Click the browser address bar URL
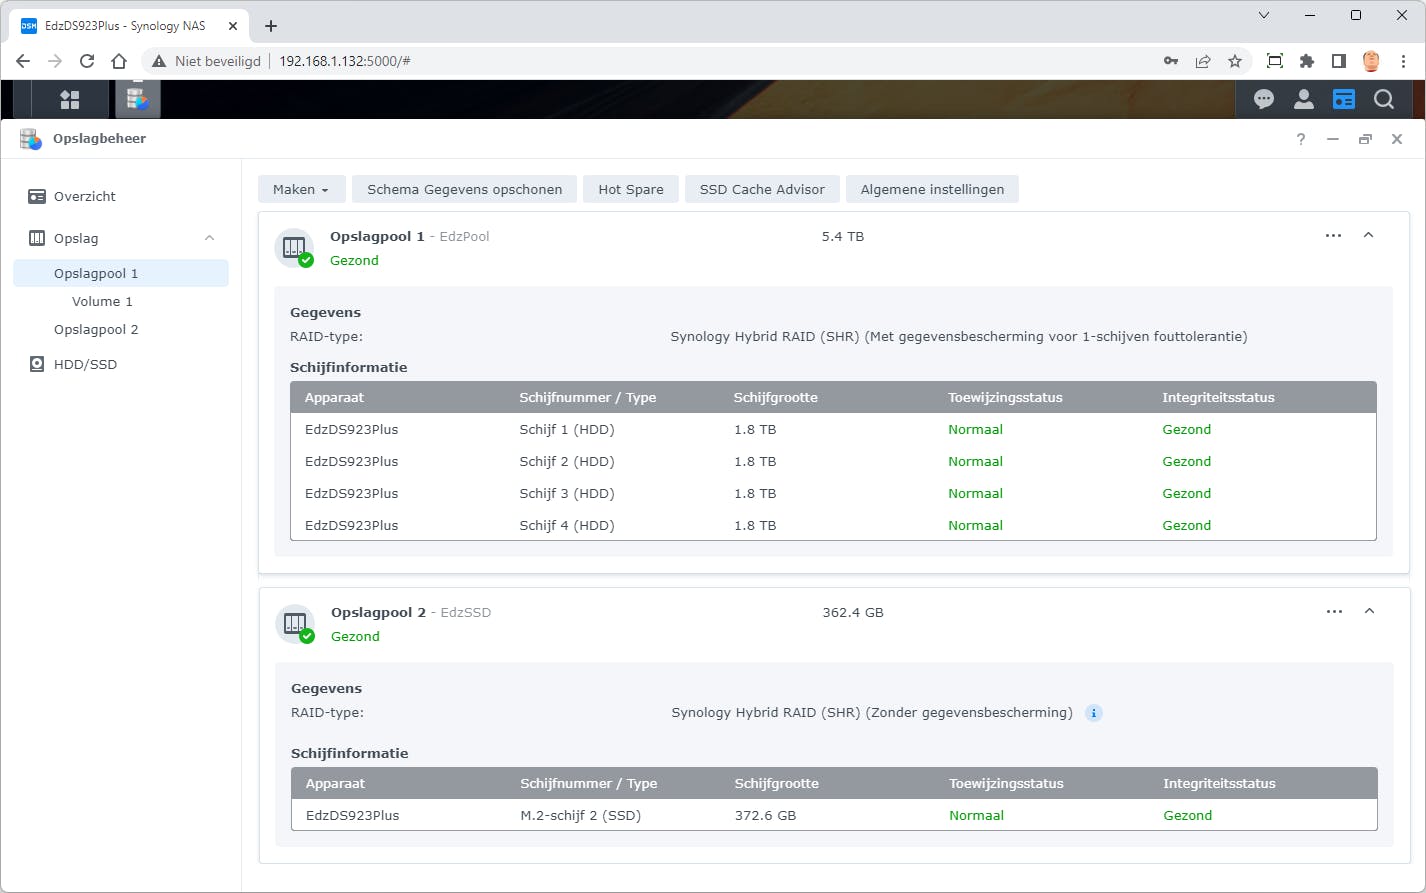 (345, 61)
